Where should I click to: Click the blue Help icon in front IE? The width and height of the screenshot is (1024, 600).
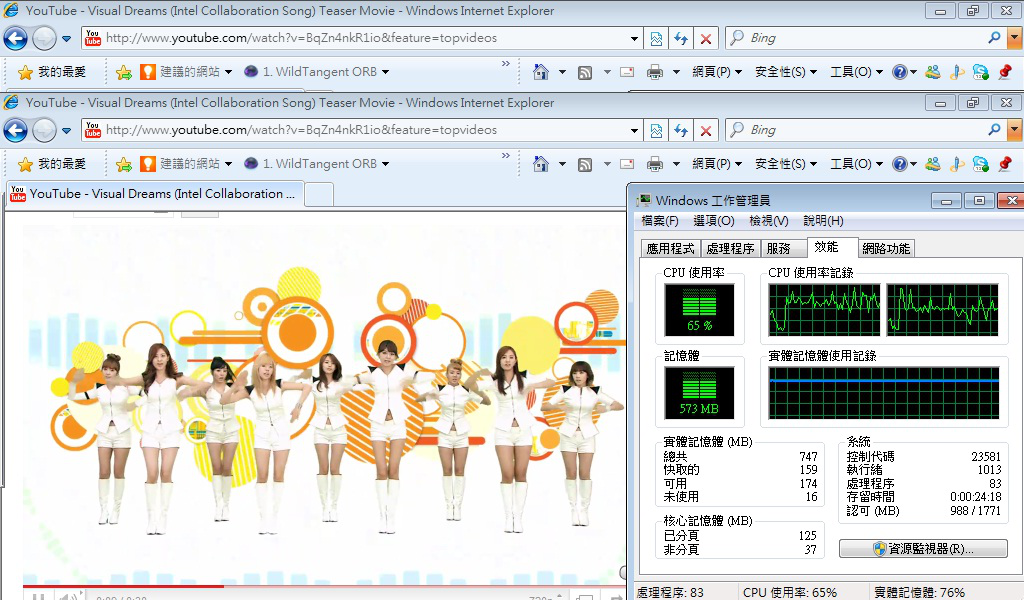[x=899, y=164]
